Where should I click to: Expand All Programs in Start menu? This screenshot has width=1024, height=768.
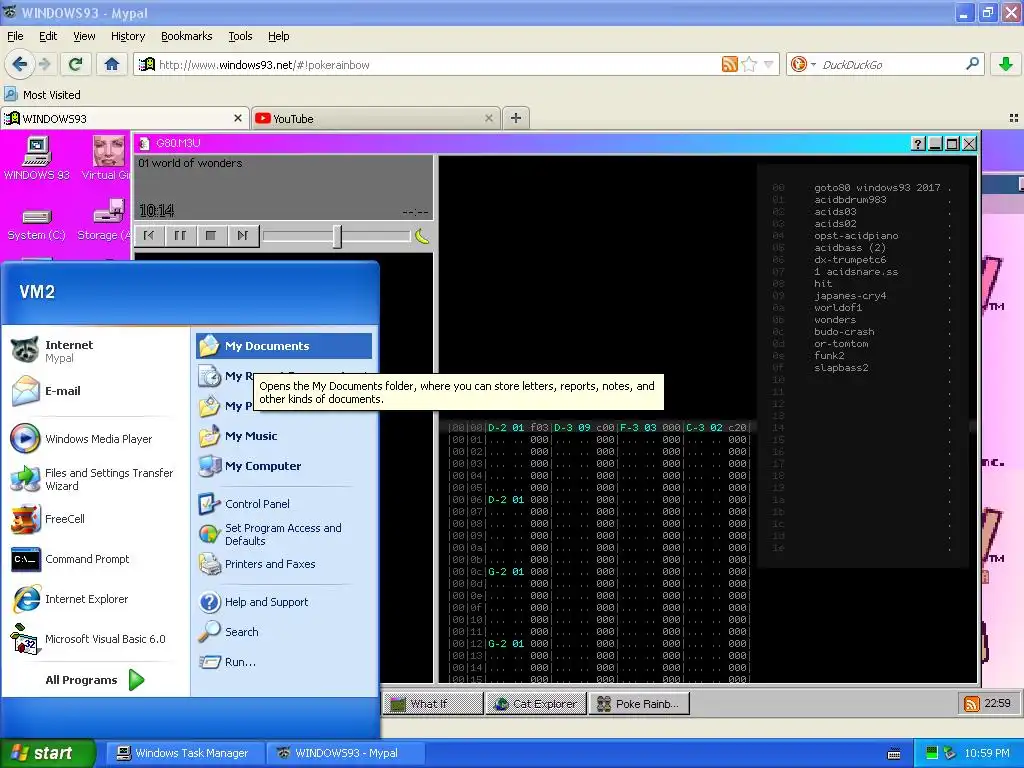click(95, 680)
